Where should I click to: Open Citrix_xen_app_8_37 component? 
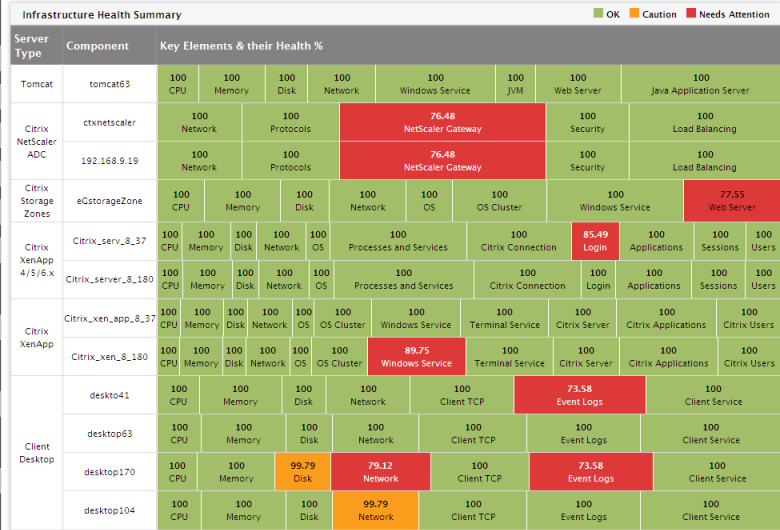pos(109,318)
